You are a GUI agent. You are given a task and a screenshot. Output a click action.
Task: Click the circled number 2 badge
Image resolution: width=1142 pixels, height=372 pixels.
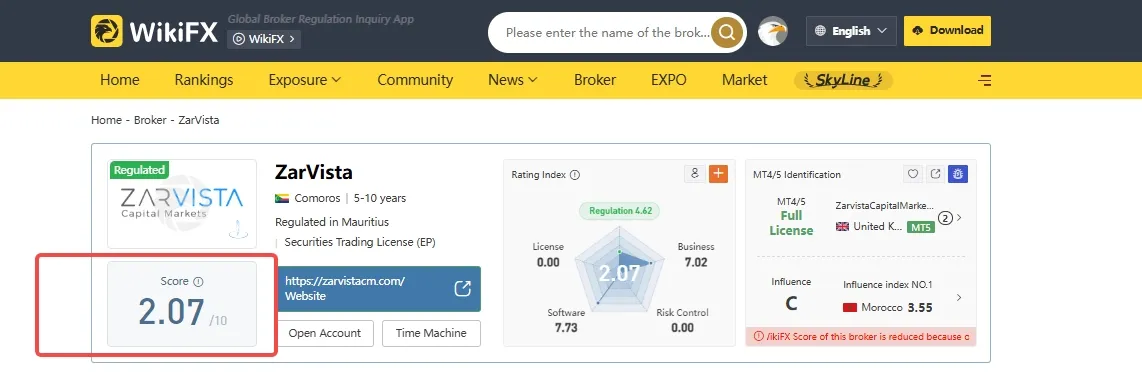pyautogui.click(x=945, y=218)
